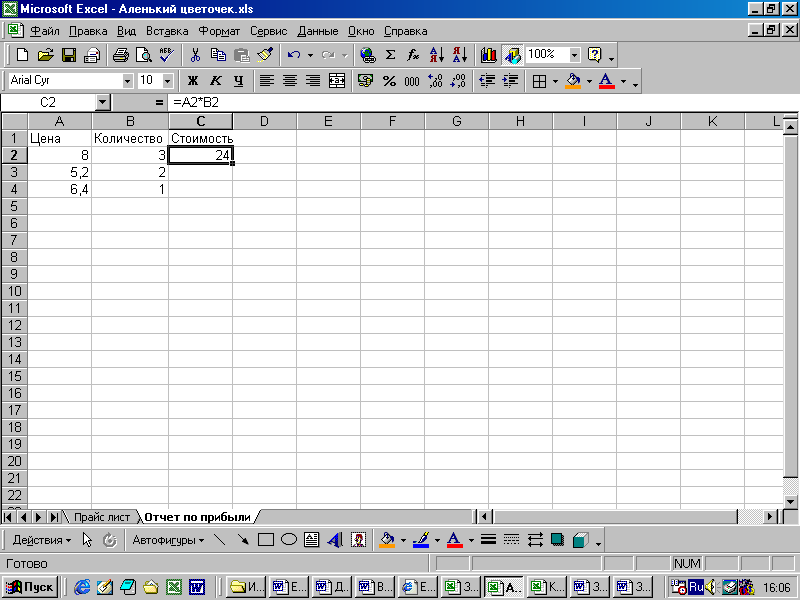Toggle Select Objects pointer on drawing toolbar

pos(87,540)
